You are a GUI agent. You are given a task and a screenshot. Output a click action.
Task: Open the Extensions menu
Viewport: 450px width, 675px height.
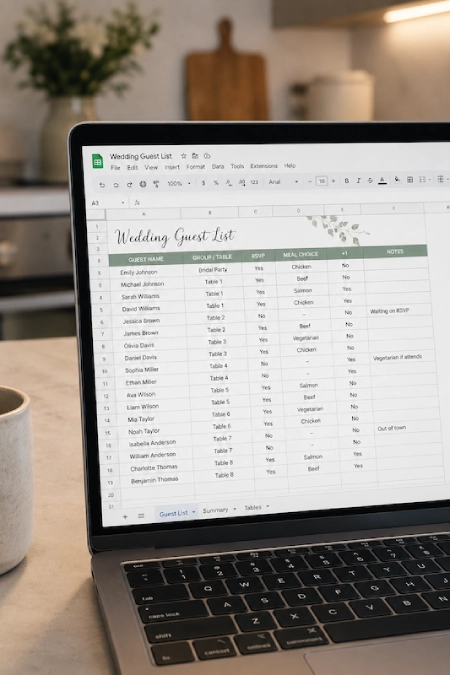[264, 166]
